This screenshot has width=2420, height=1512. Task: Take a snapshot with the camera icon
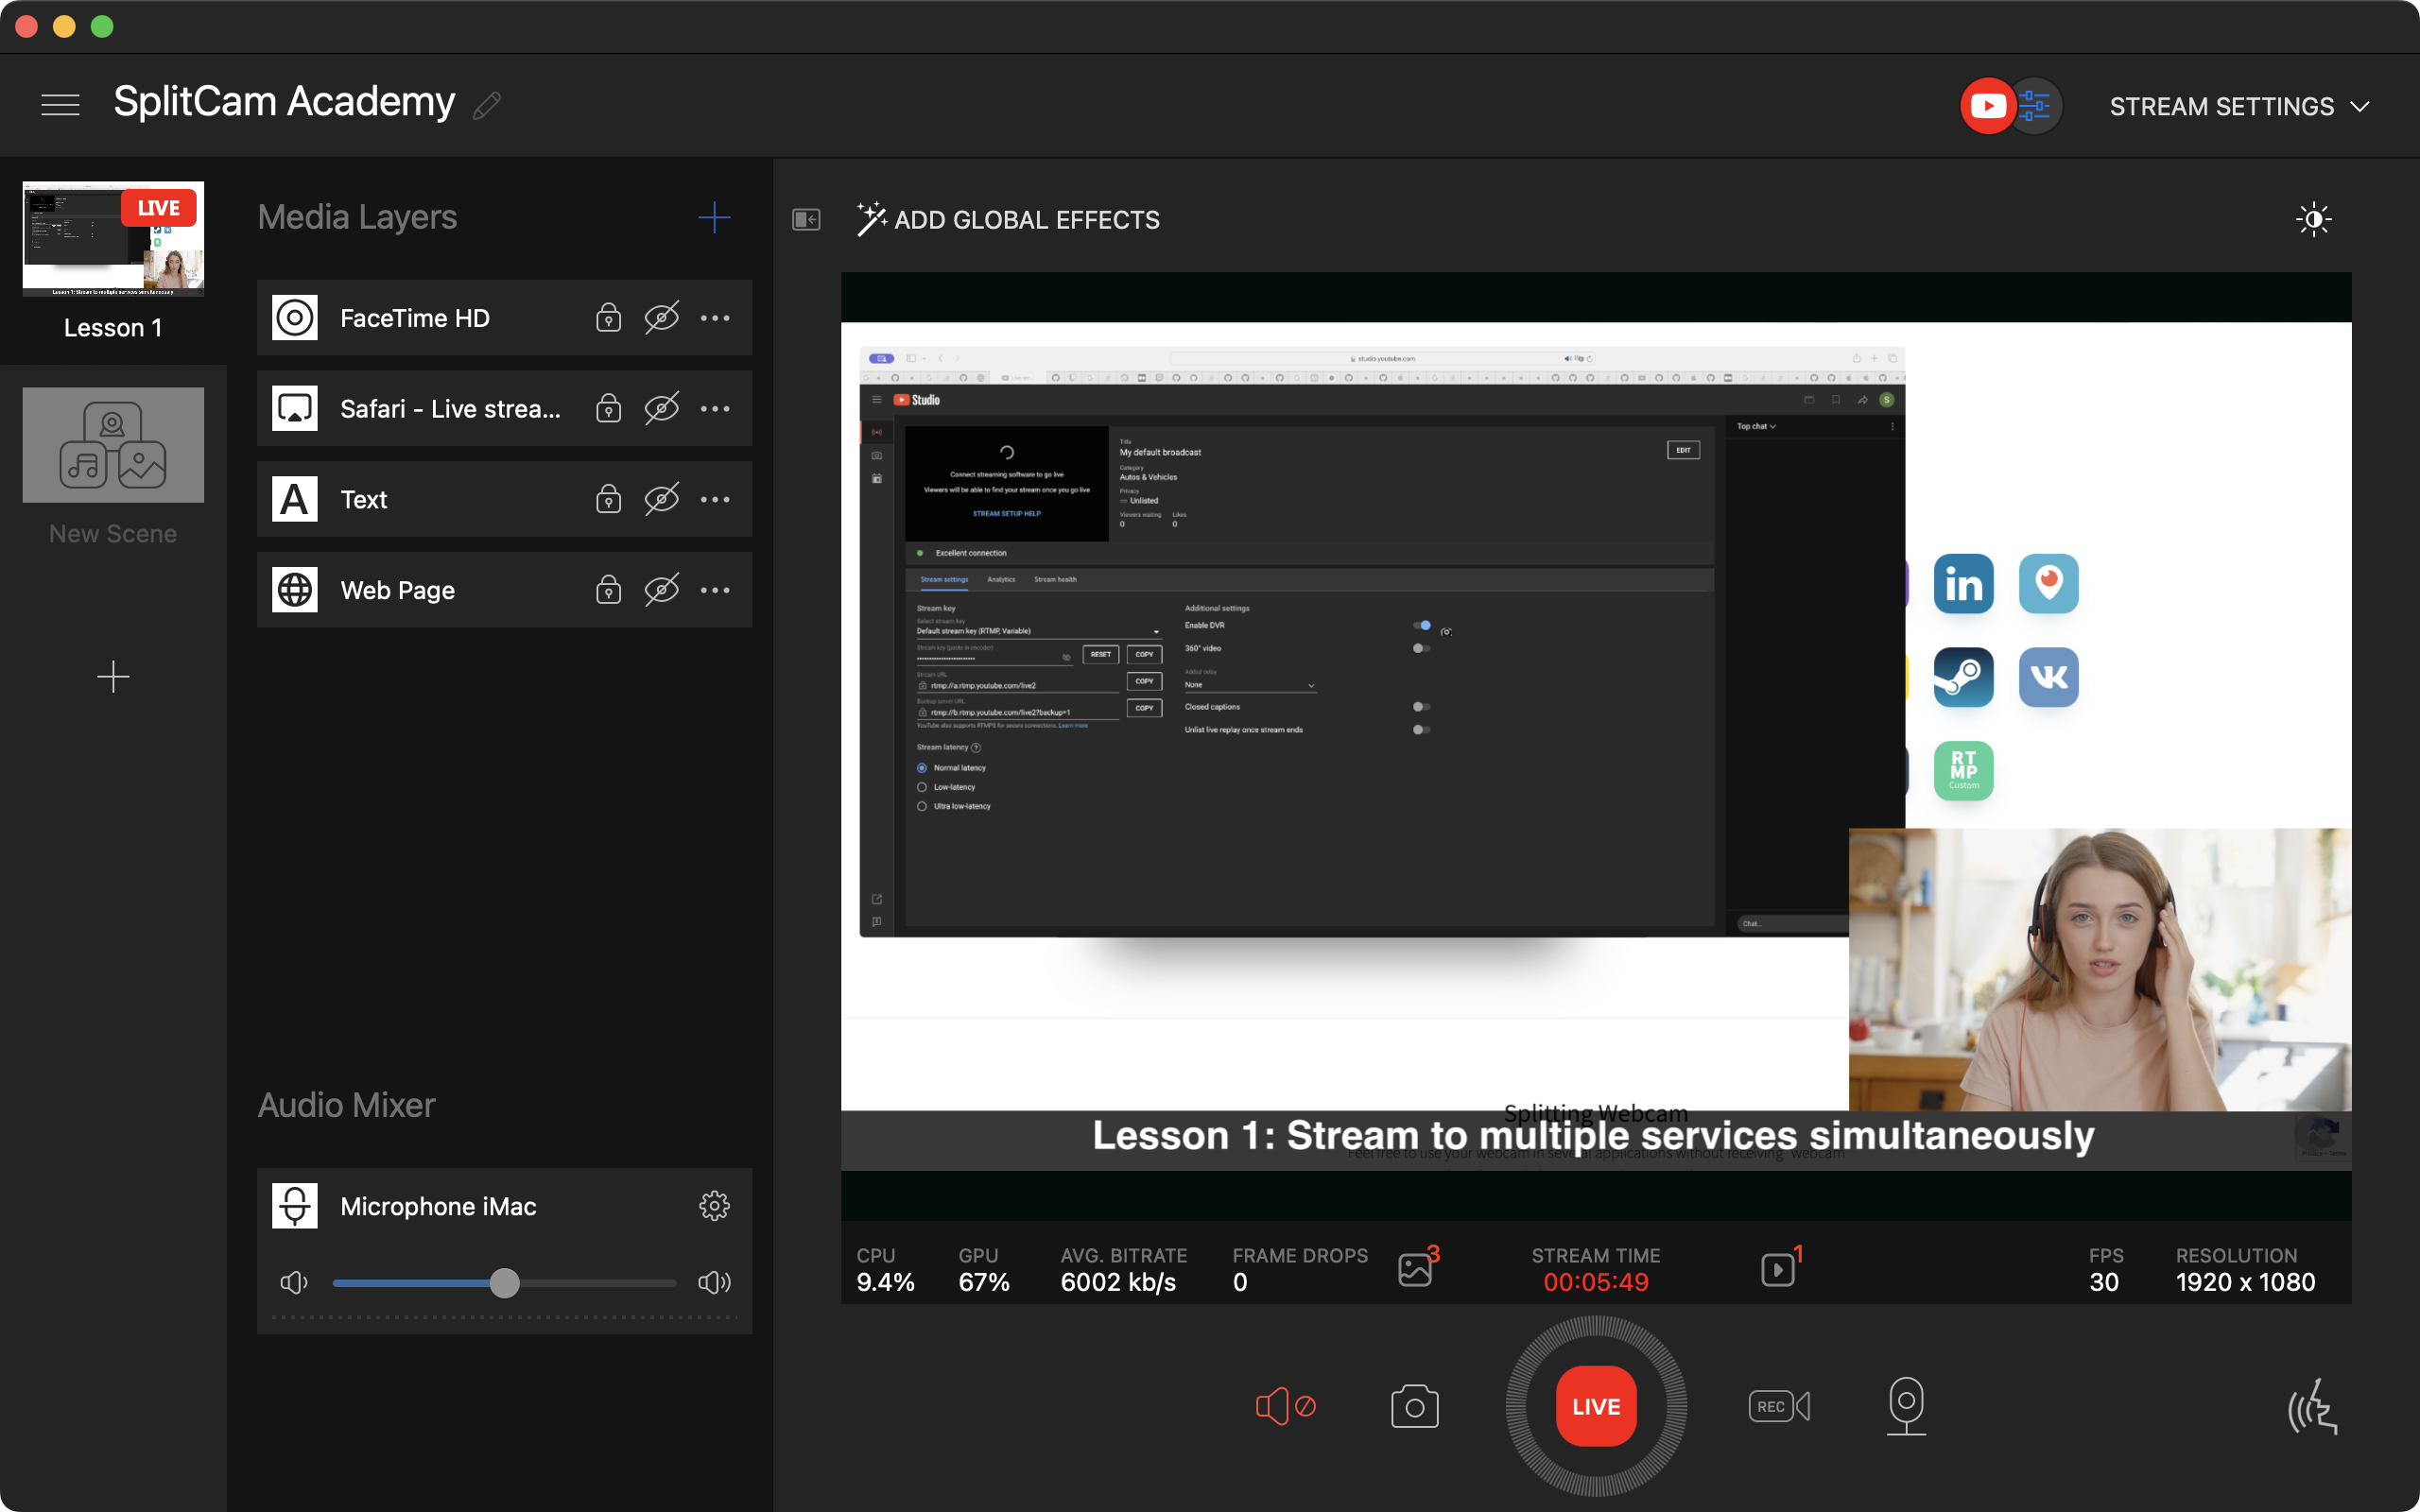click(1414, 1406)
